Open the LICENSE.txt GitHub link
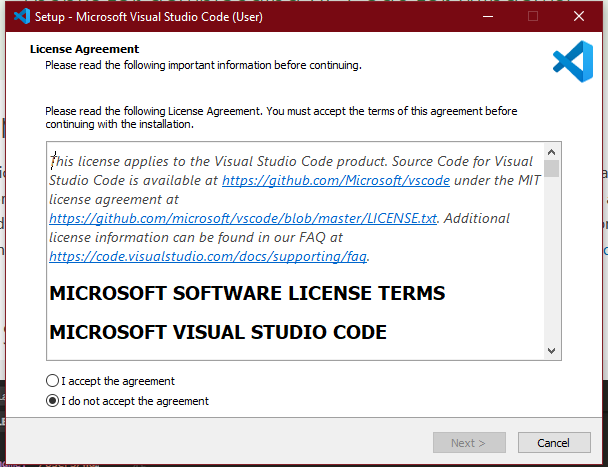This screenshot has height=467, width=608. (x=243, y=218)
